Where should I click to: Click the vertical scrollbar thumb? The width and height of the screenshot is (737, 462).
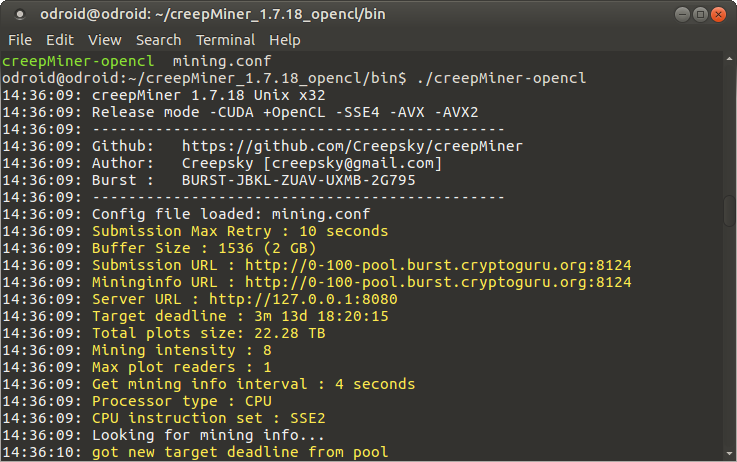point(729,211)
